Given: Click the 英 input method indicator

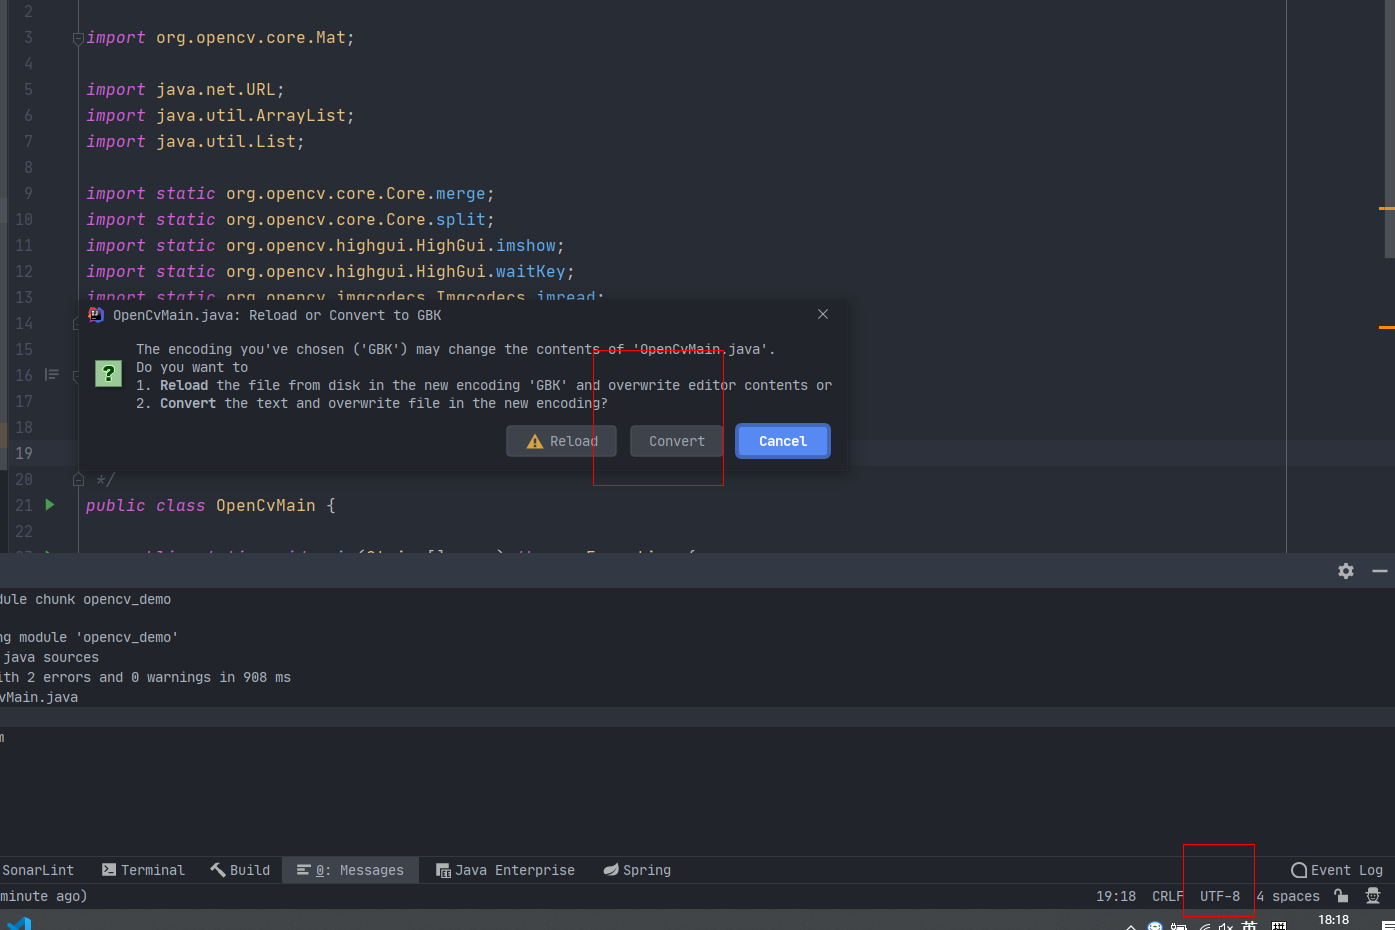Looking at the screenshot, I should [1249, 926].
